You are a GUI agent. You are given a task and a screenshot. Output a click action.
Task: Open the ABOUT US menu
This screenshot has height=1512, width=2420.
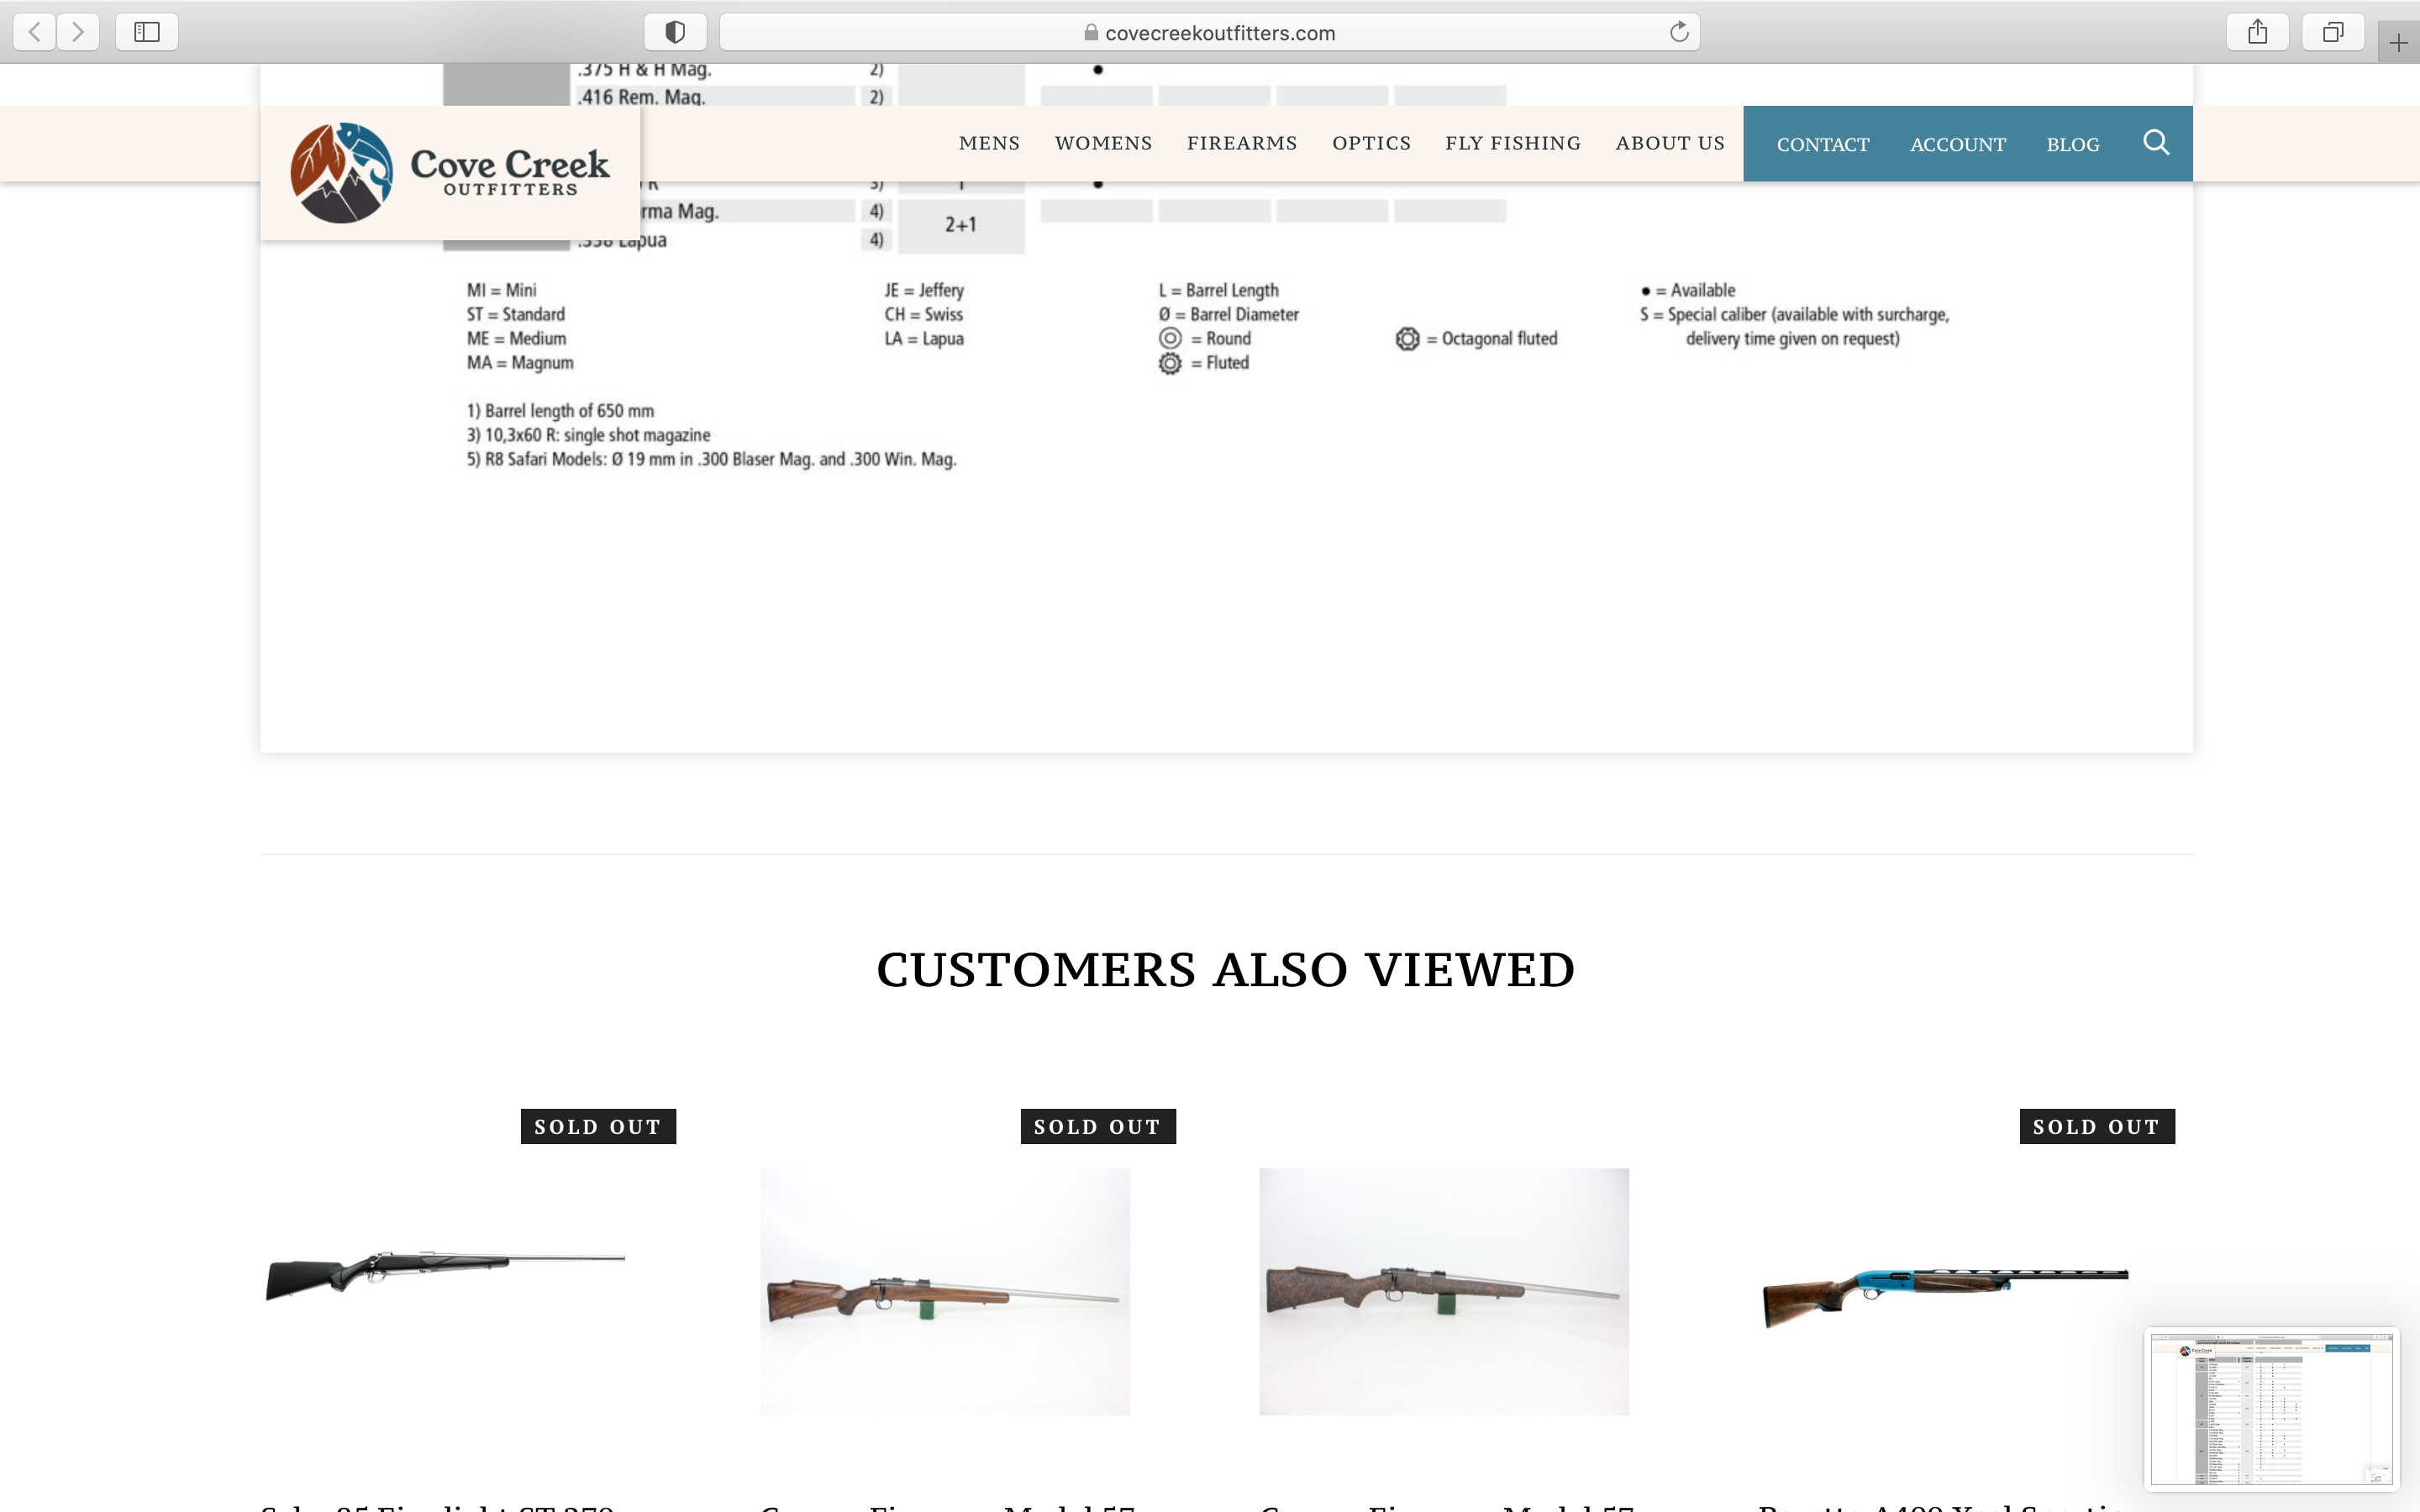[x=1670, y=143]
